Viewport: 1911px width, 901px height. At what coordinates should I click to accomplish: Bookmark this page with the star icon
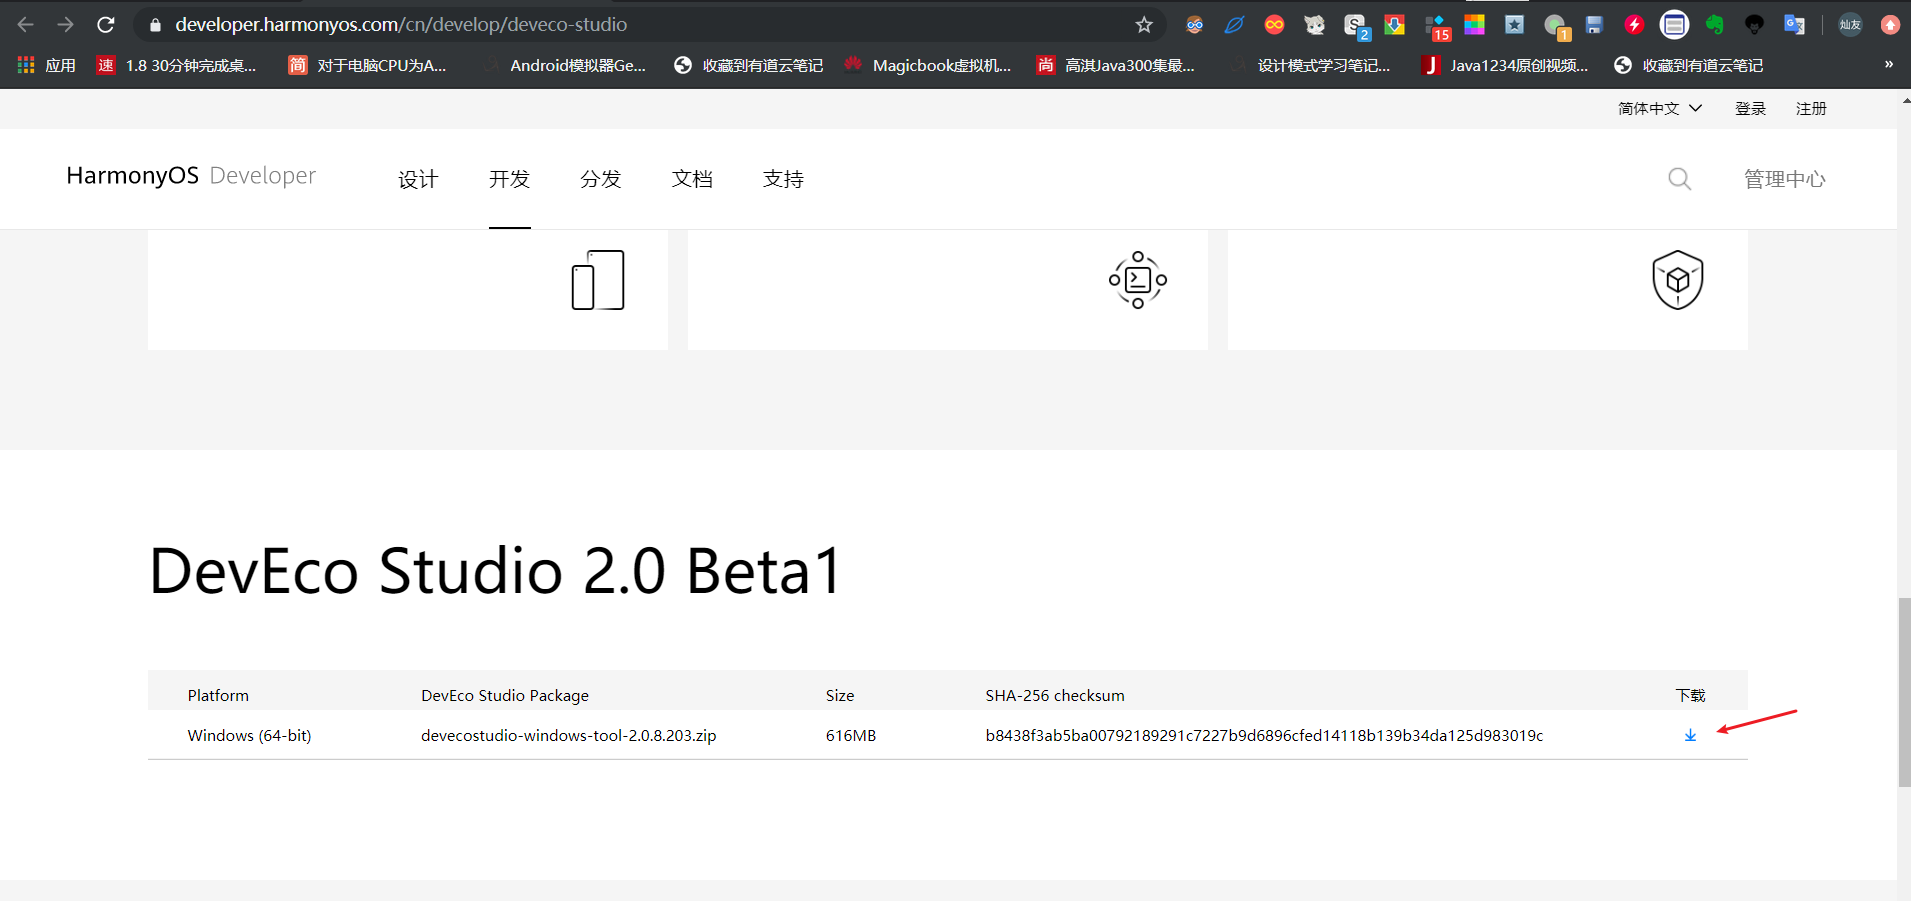tap(1144, 25)
